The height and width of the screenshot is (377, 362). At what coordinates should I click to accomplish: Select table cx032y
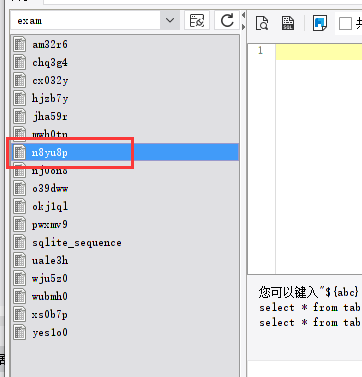tap(125, 80)
